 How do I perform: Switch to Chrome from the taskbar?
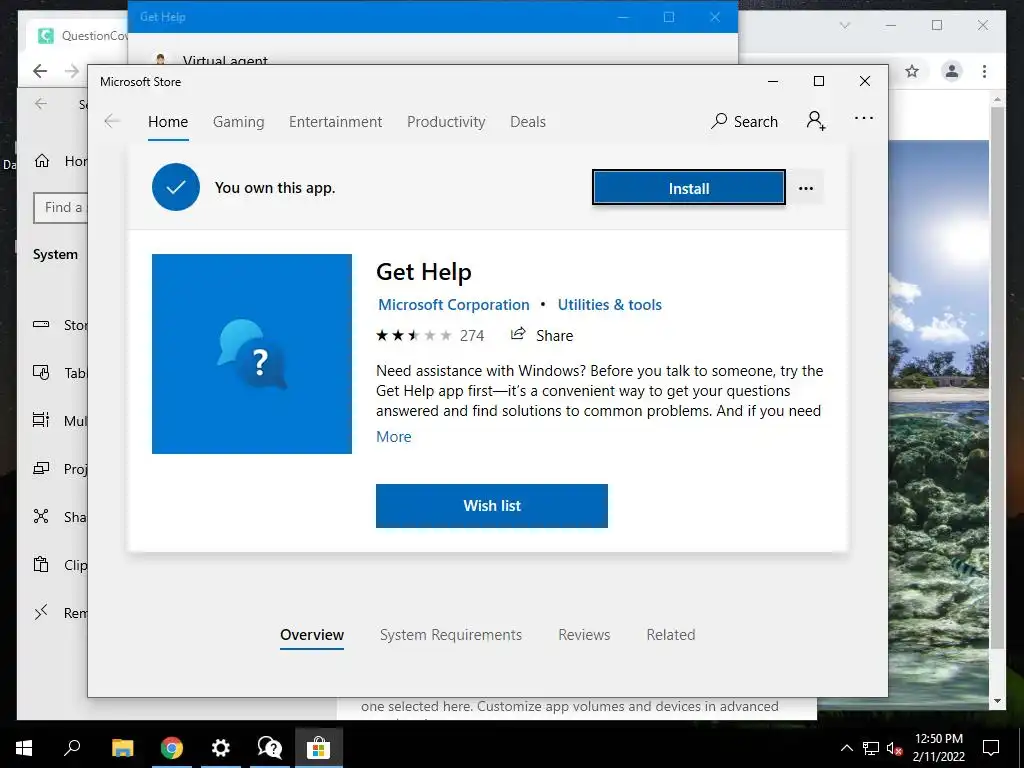click(x=172, y=748)
